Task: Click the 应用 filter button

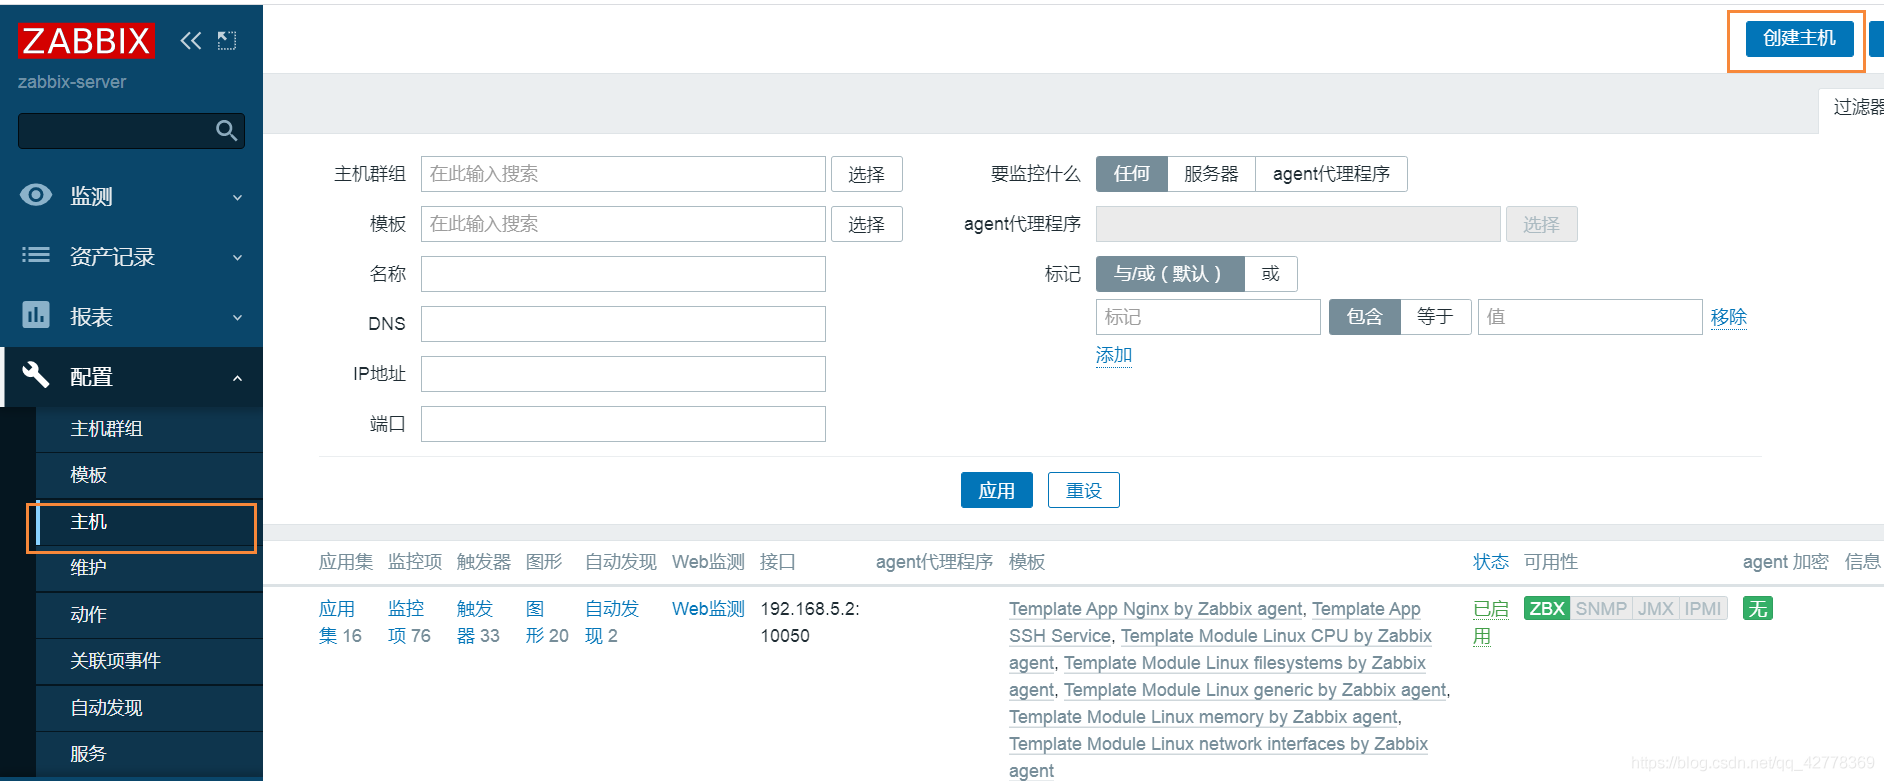Action: (x=996, y=490)
